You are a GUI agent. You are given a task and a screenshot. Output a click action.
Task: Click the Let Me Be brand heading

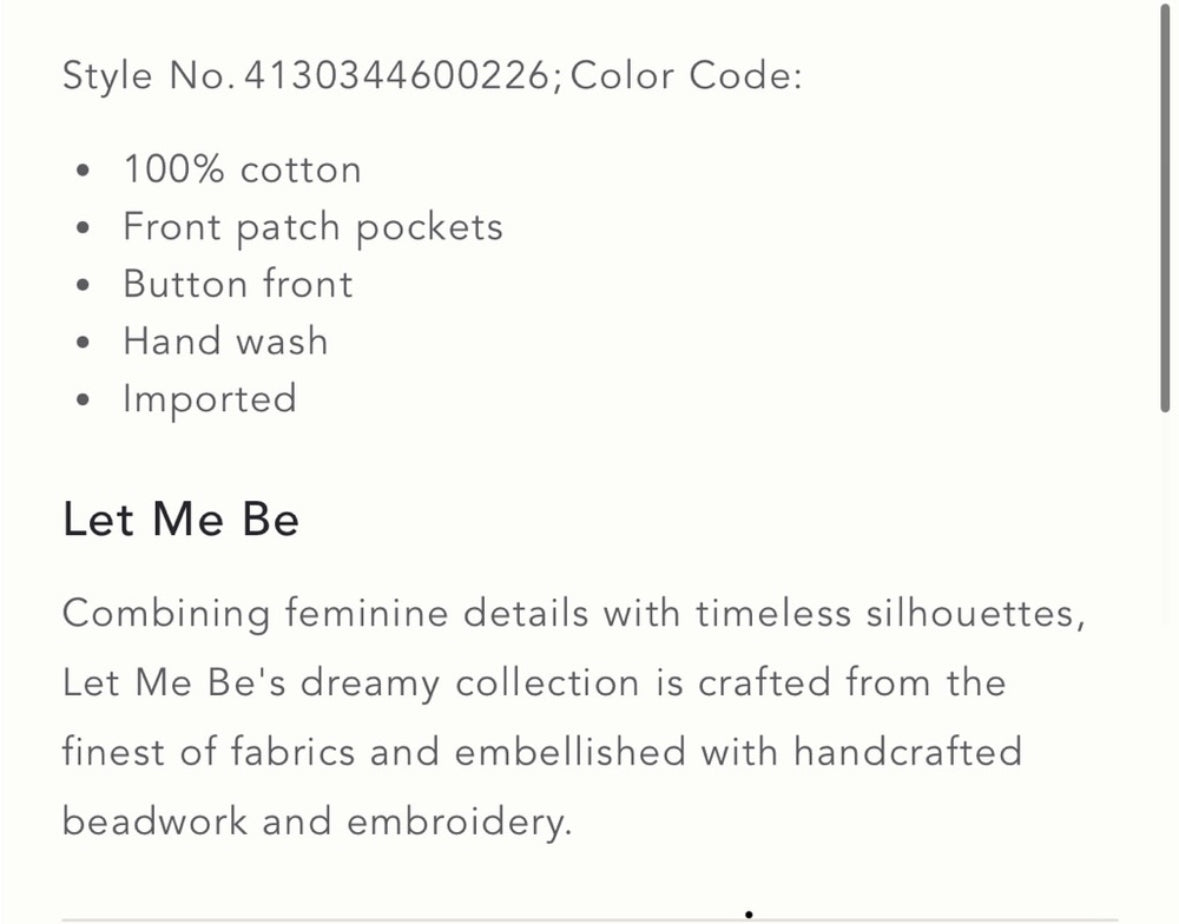181,520
